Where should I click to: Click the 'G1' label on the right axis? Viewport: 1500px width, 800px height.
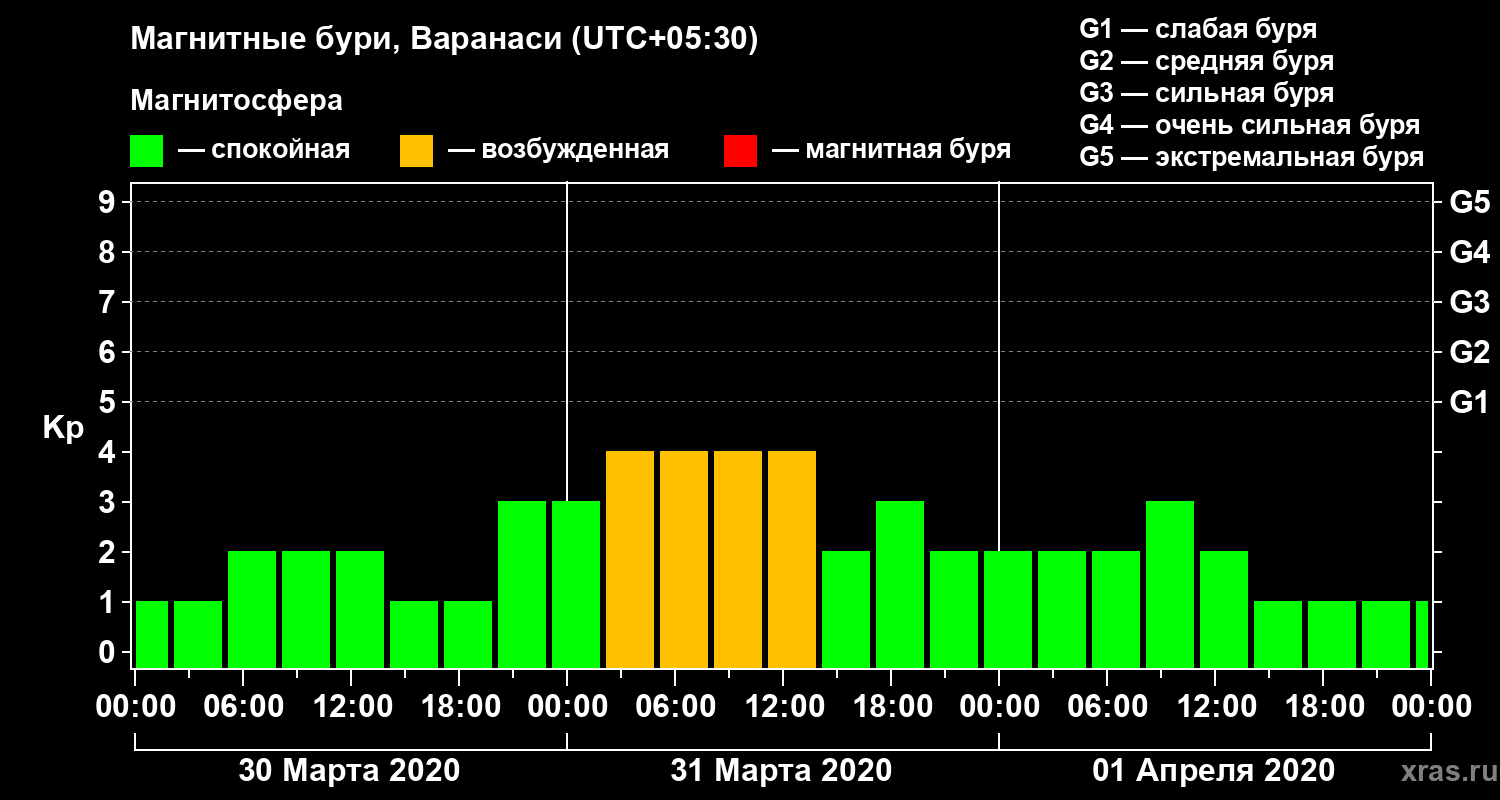[x=1469, y=402]
